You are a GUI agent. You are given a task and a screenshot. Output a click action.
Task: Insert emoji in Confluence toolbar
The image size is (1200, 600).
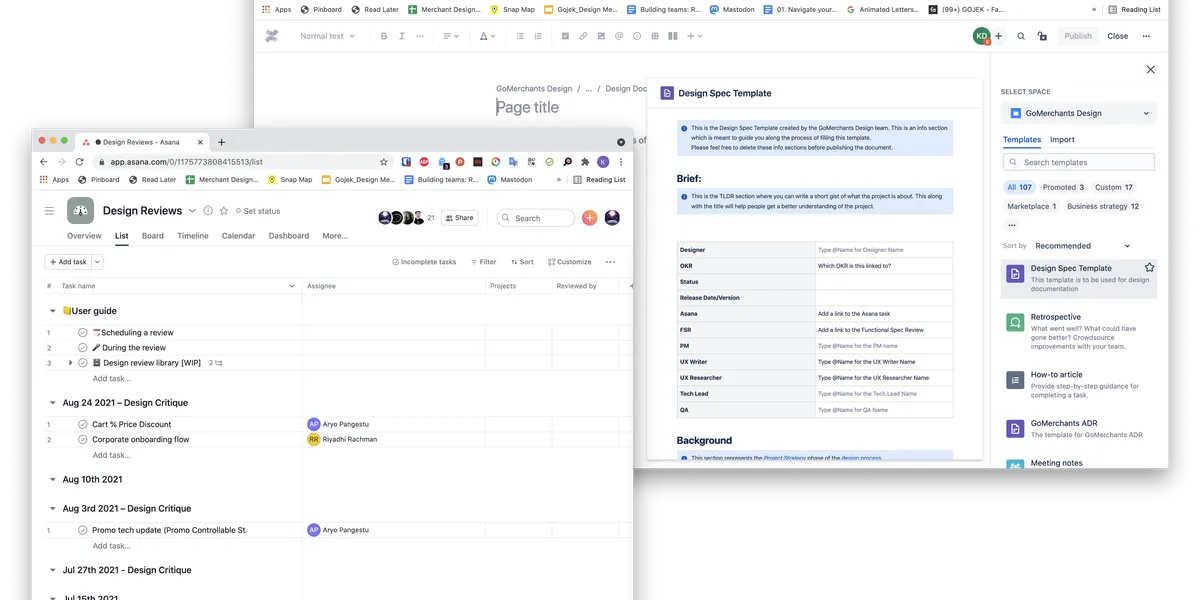point(637,36)
